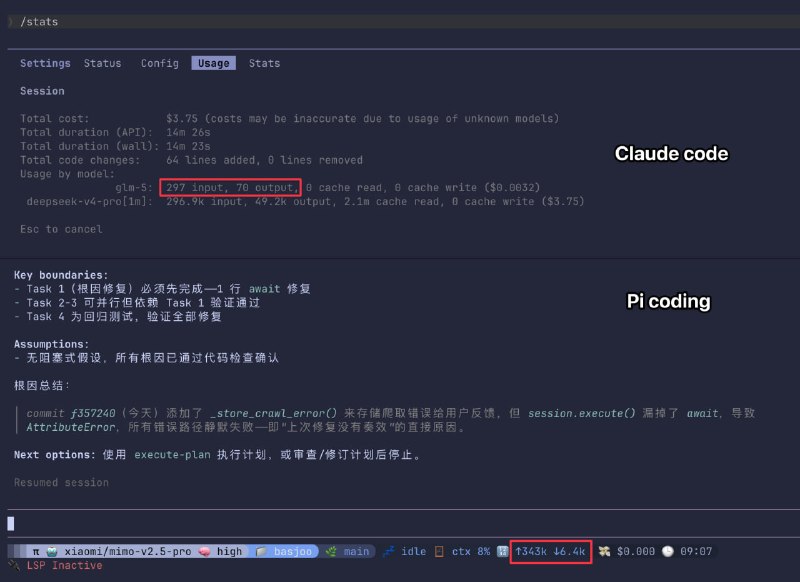
Task: Click the LSP Inactive status text
Action: point(64,565)
